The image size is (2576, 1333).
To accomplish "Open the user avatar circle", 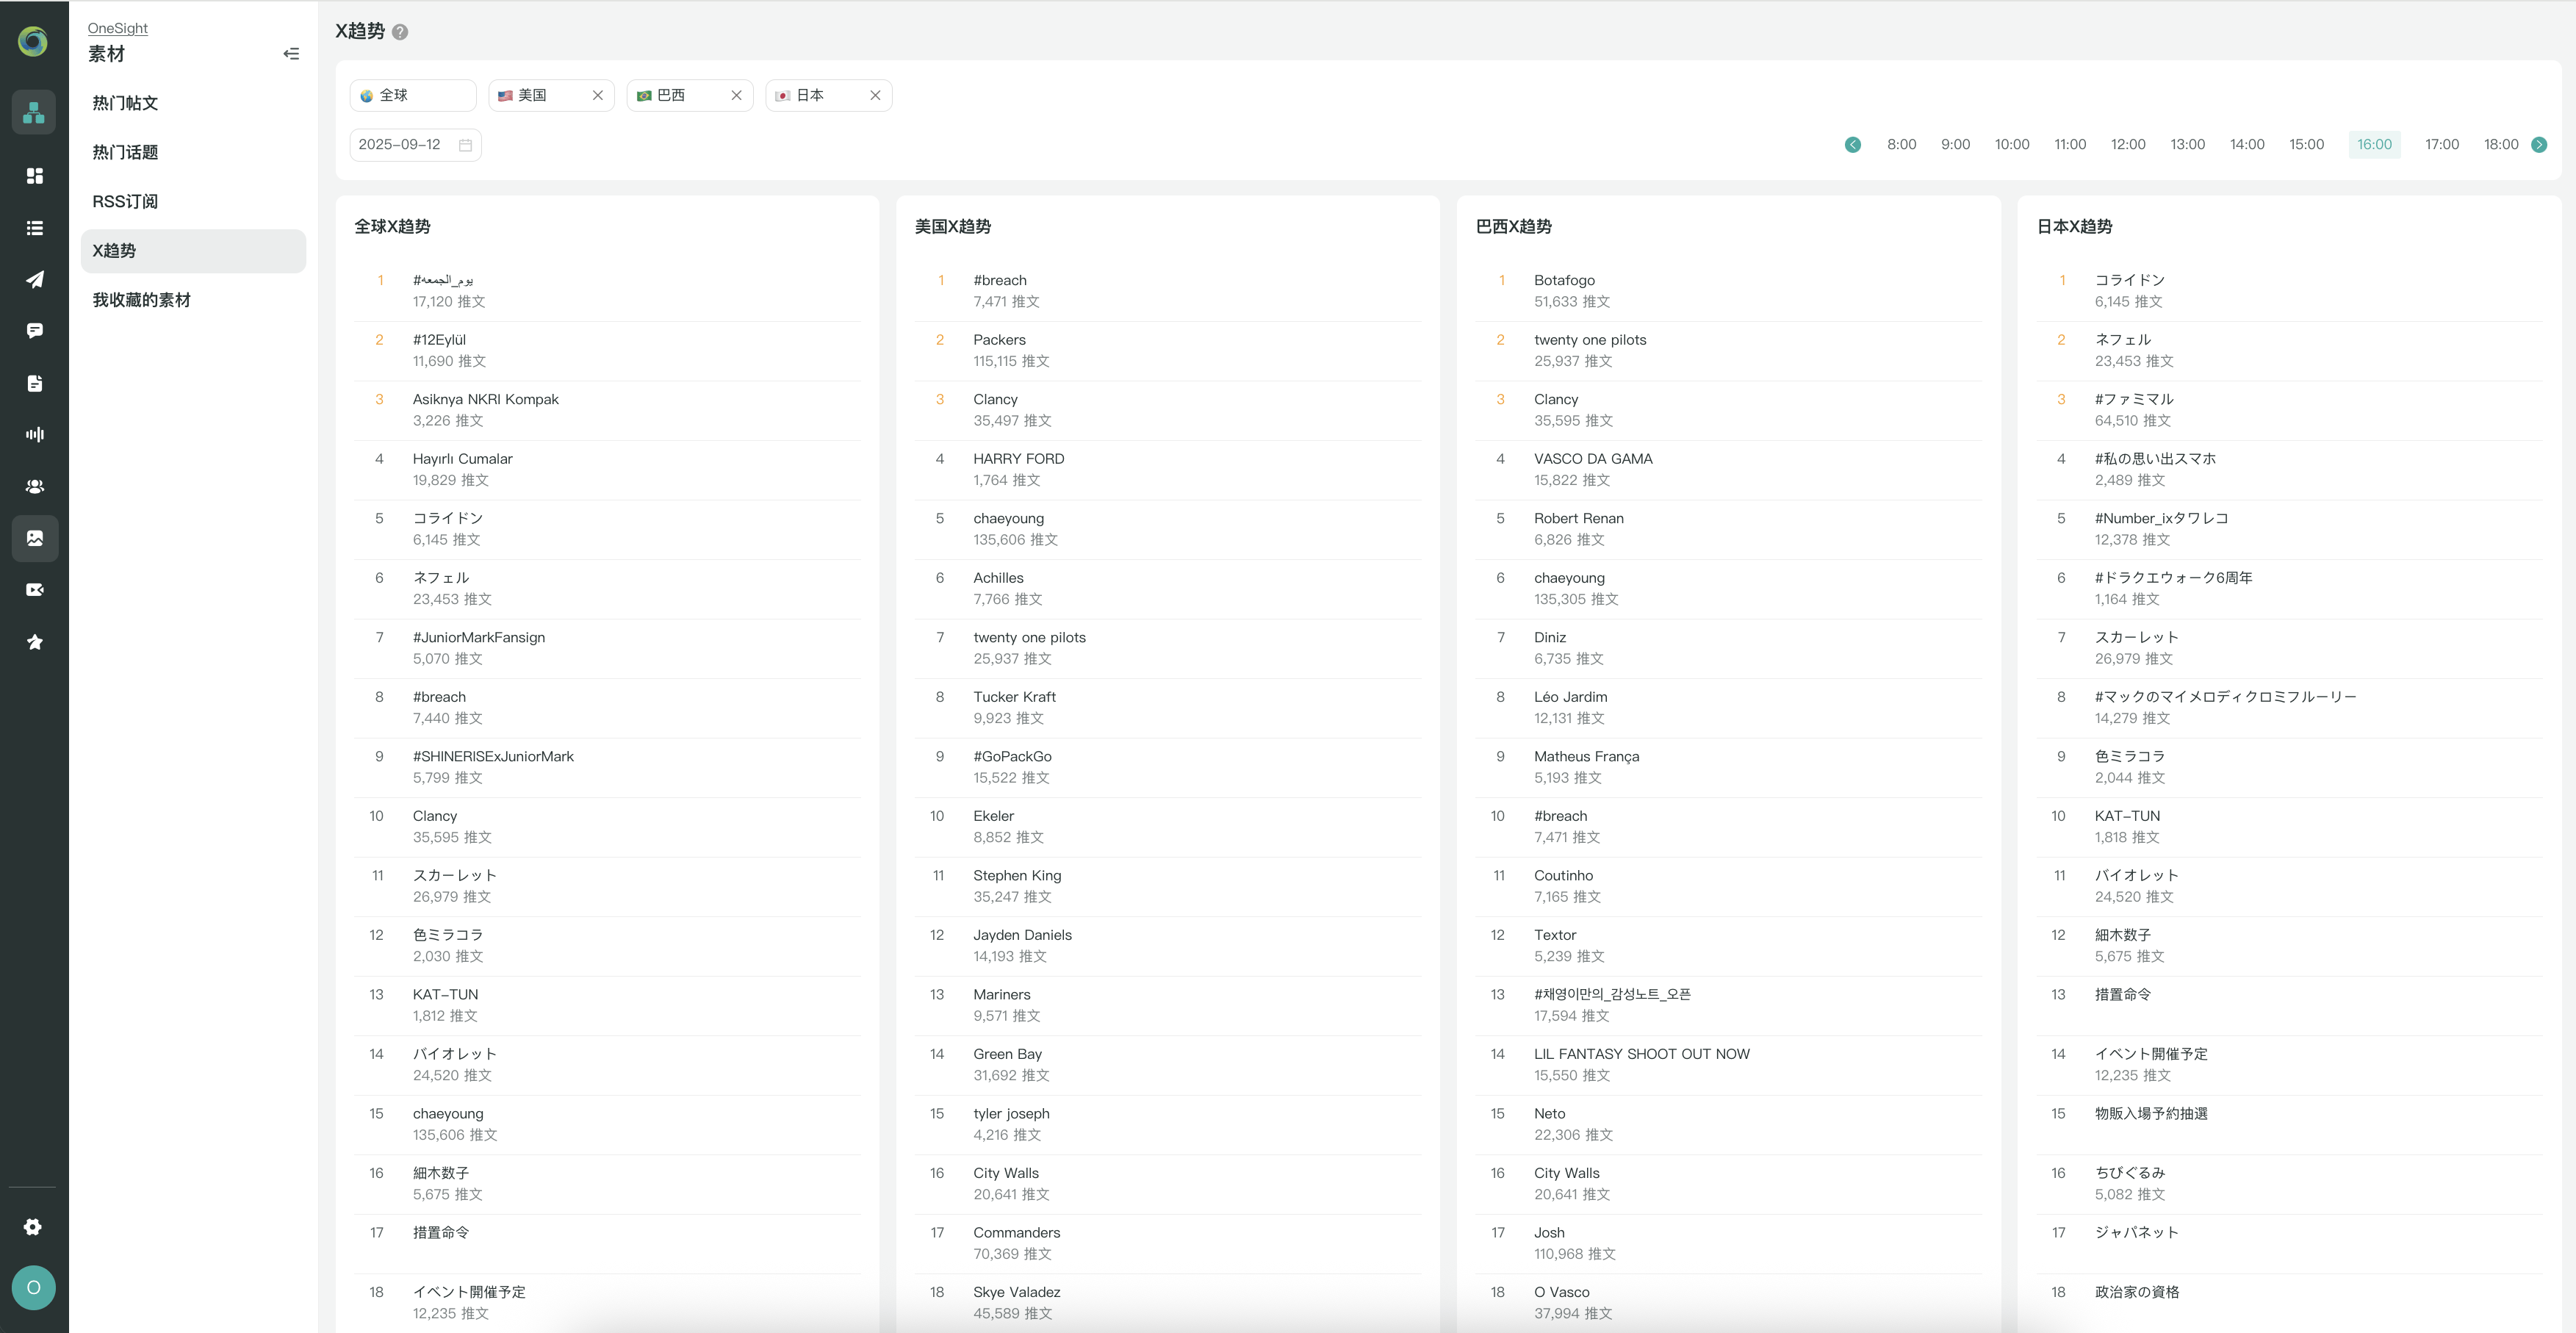I will point(33,1288).
